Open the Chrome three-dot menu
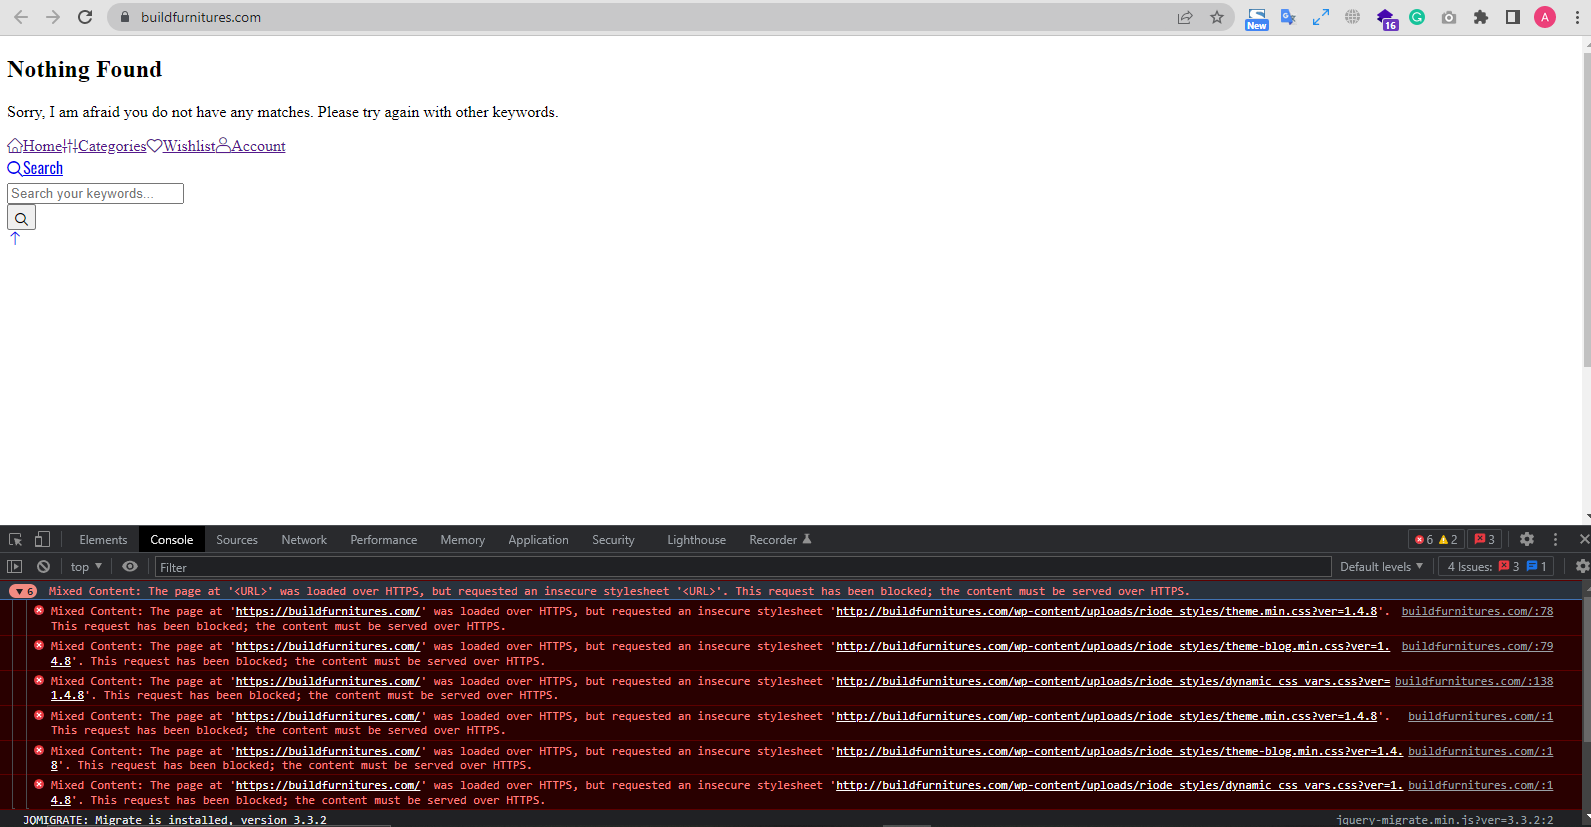Viewport: 1591px width, 827px height. point(1577,17)
